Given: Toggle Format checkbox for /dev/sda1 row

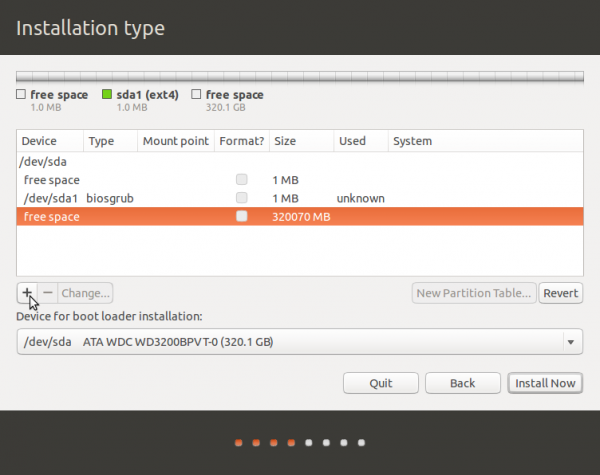Looking at the screenshot, I should (241, 198).
